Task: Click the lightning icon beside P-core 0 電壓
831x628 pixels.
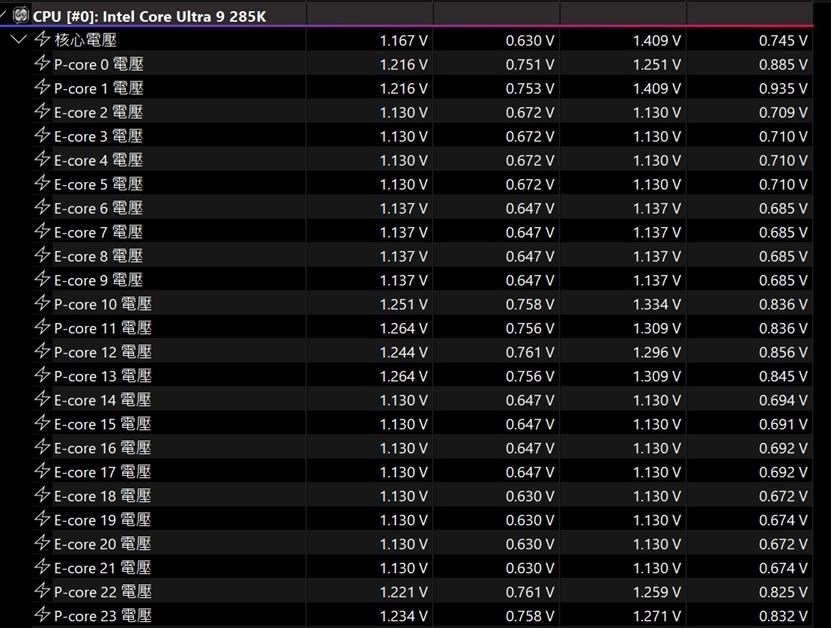Action: 42,64
